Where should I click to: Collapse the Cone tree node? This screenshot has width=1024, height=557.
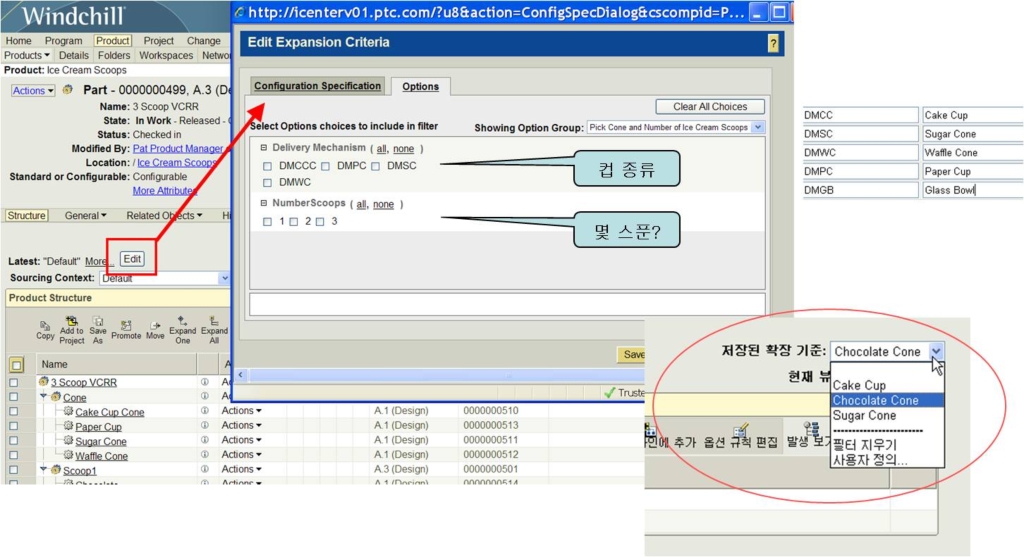(43, 396)
